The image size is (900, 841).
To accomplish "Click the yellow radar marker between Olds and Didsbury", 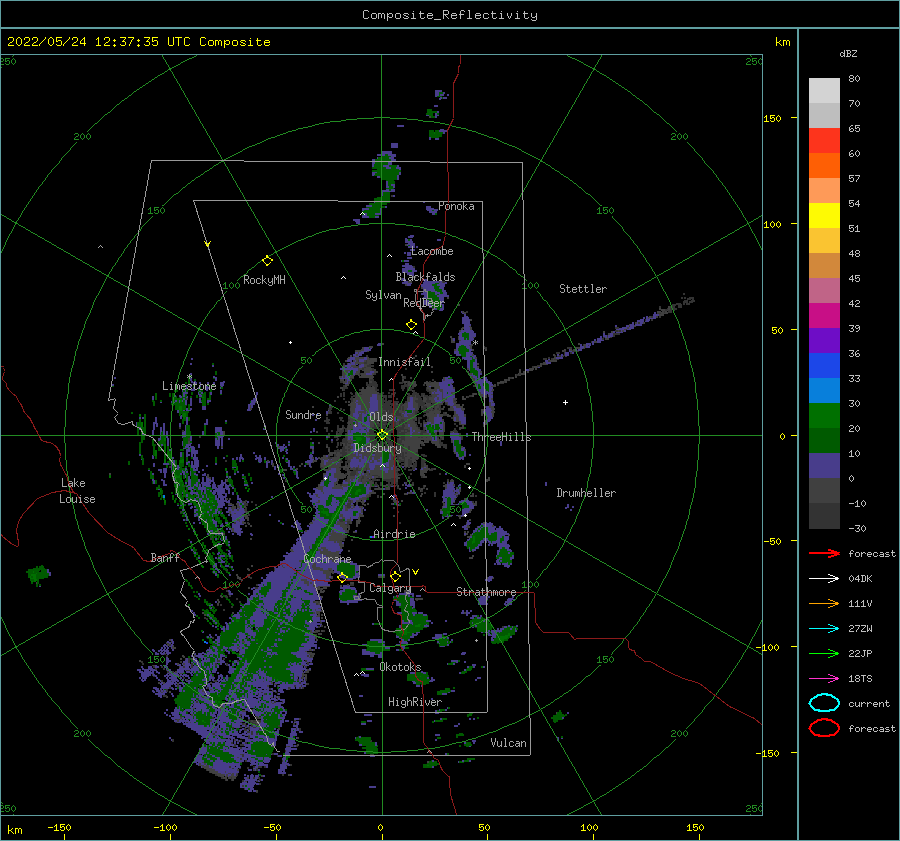I will [382, 435].
